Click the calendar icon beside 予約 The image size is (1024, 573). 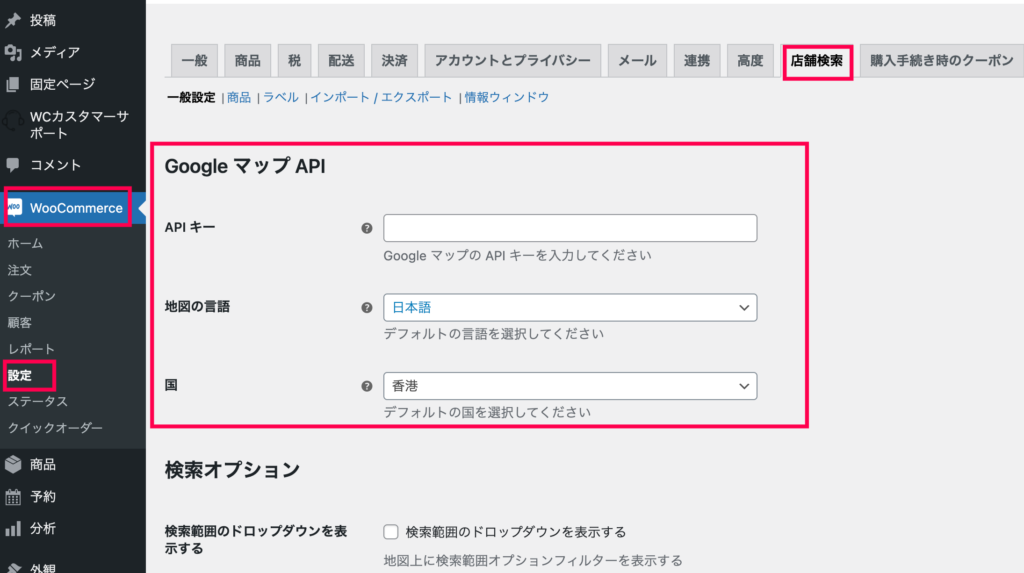[x=13, y=497]
